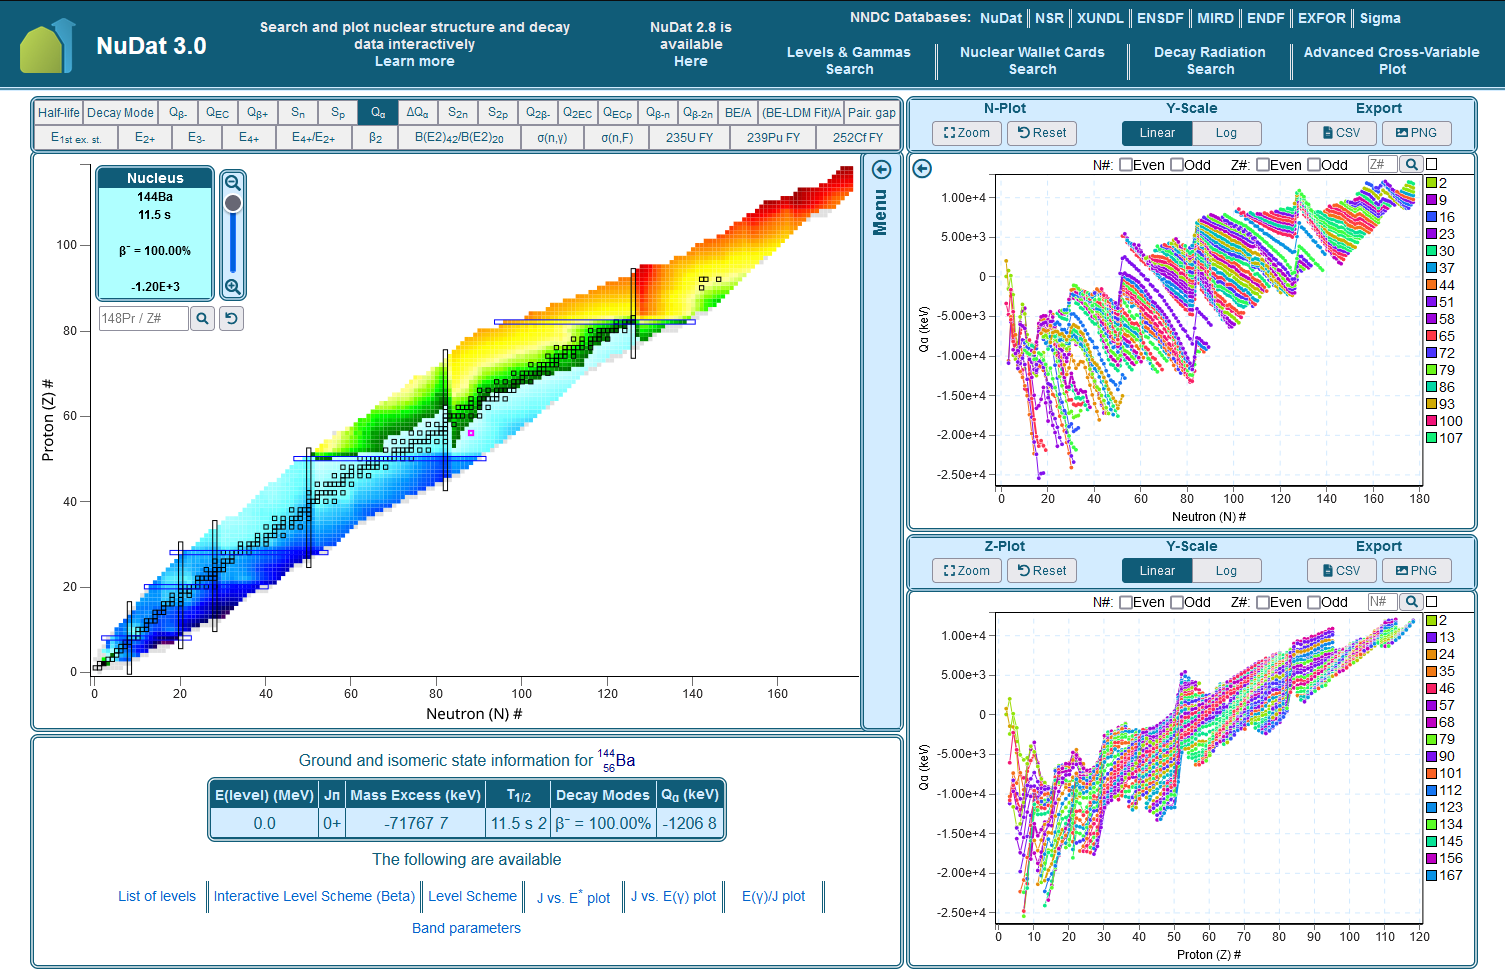Viewport: 1505px width, 972px height.
Task: Click legend color swatch for N-Plot series 2
Action: click(x=1432, y=182)
